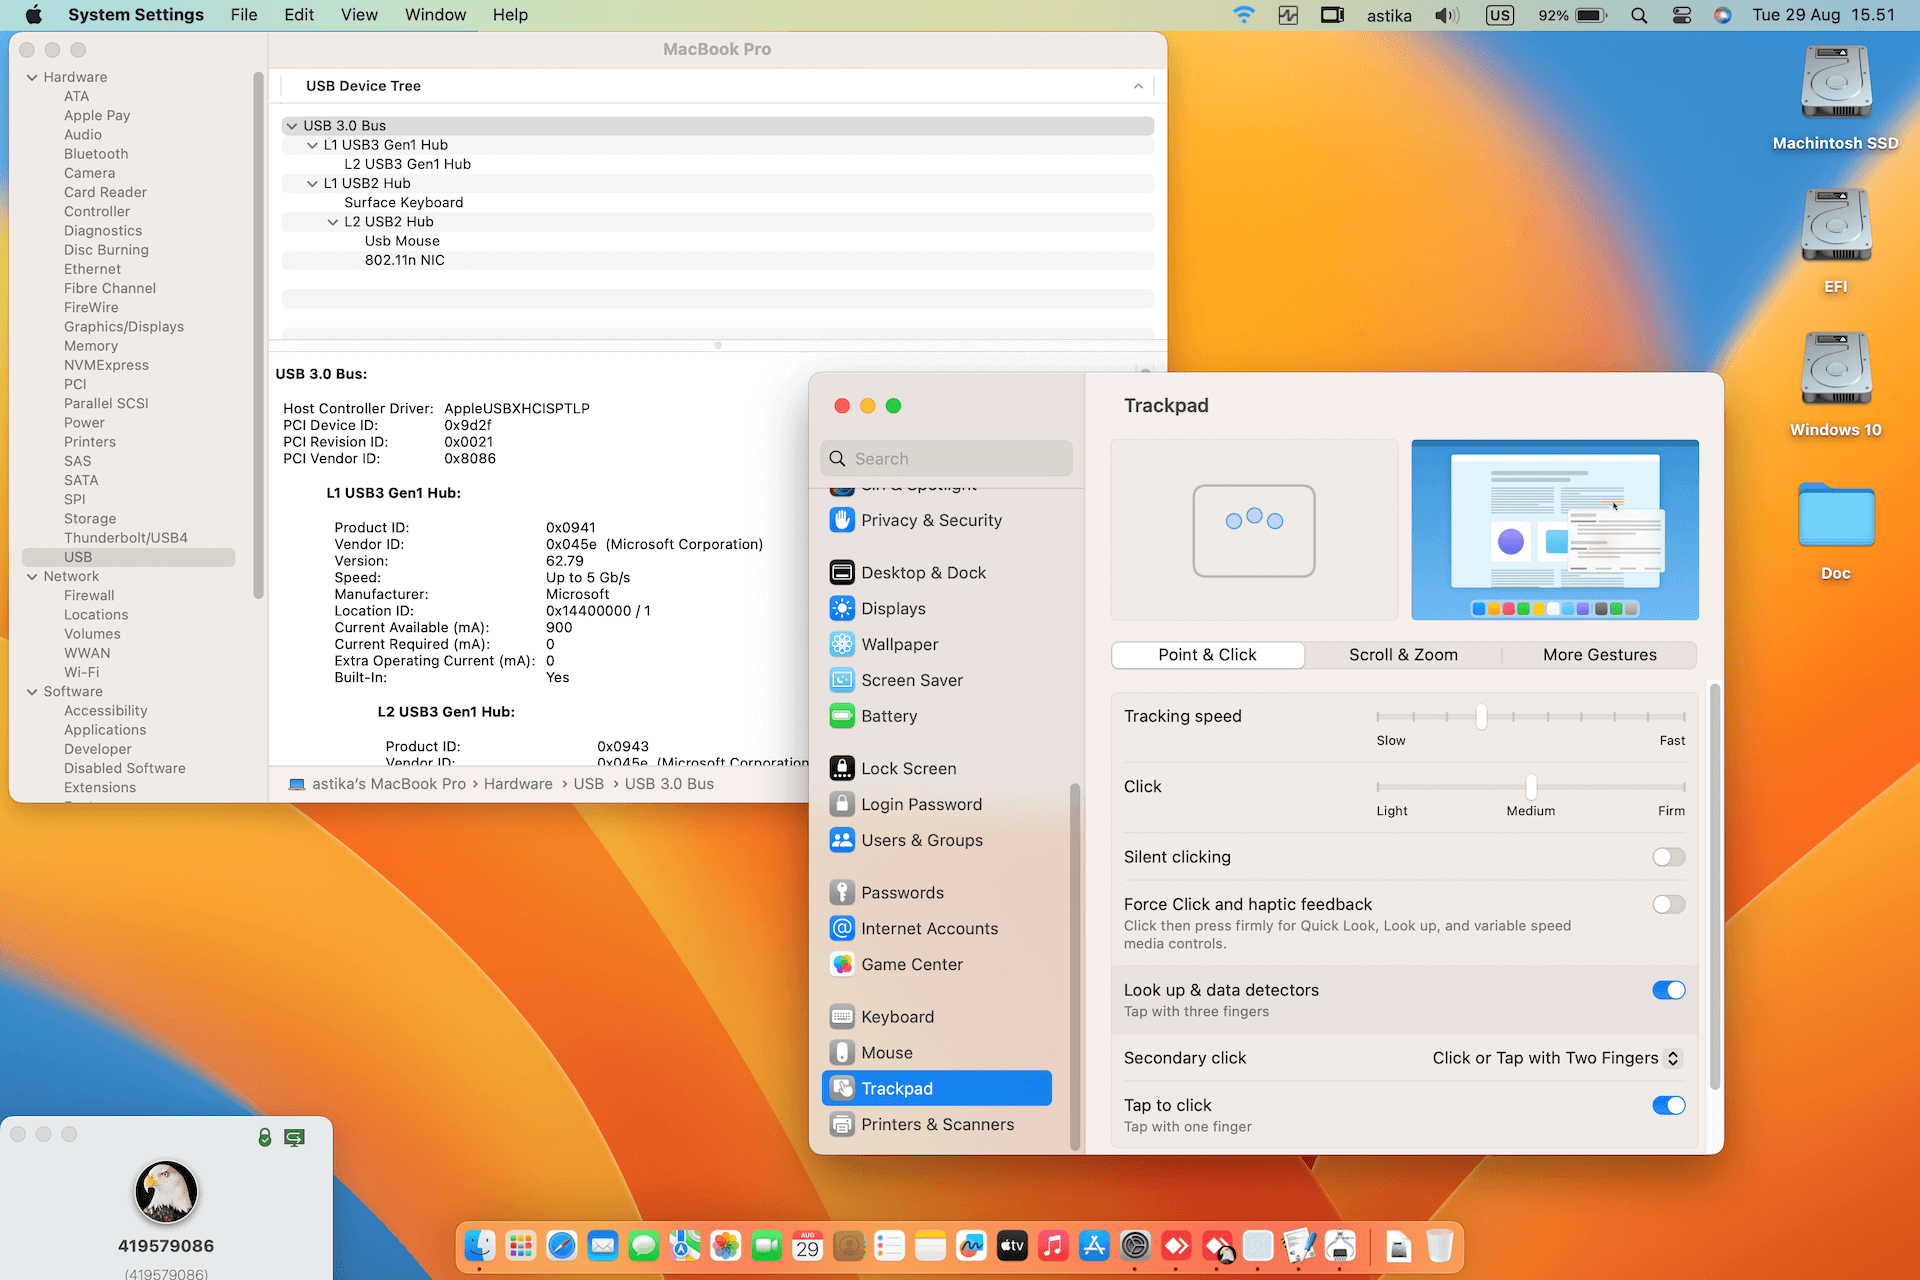Open Safari from the Dock
The width and height of the screenshot is (1920, 1280).
562,1246
